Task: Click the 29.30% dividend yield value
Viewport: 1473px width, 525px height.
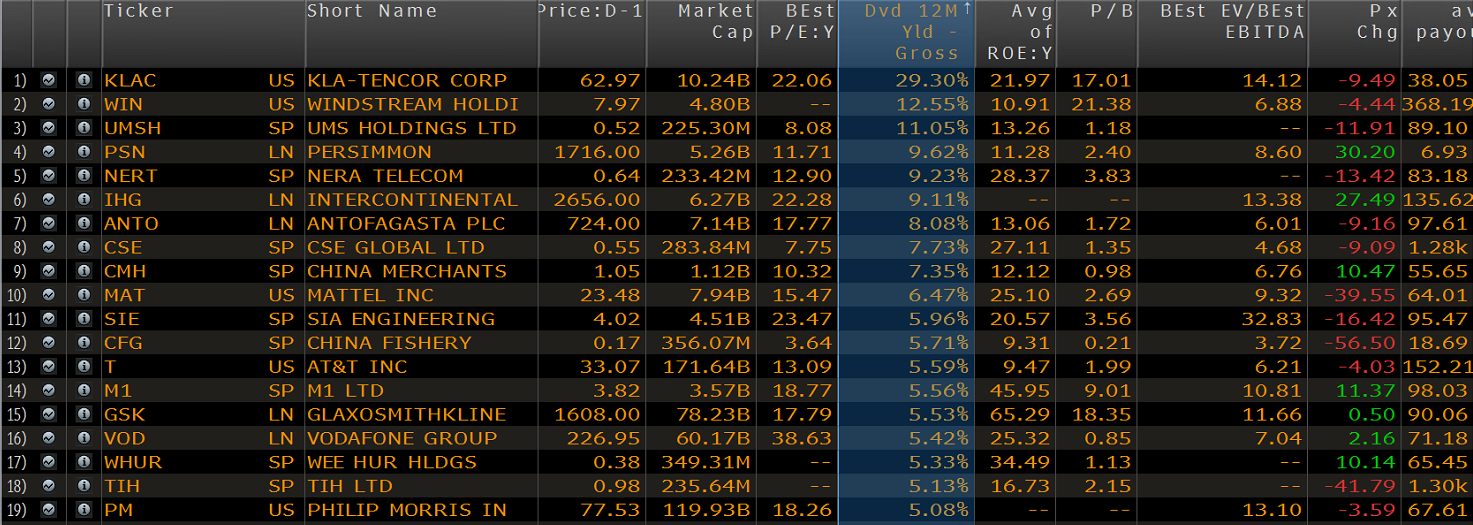Action: (x=932, y=80)
